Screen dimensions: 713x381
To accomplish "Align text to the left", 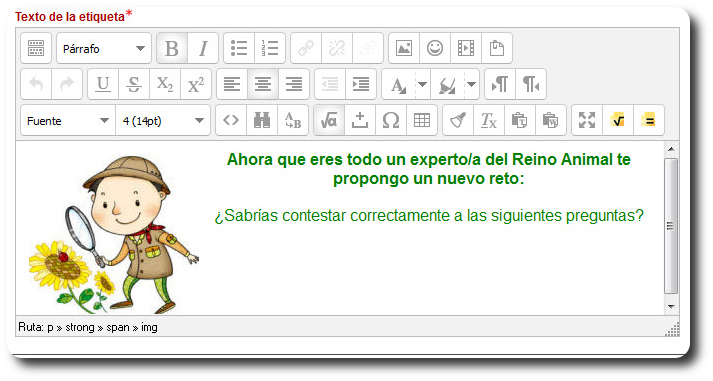I will click(x=232, y=84).
